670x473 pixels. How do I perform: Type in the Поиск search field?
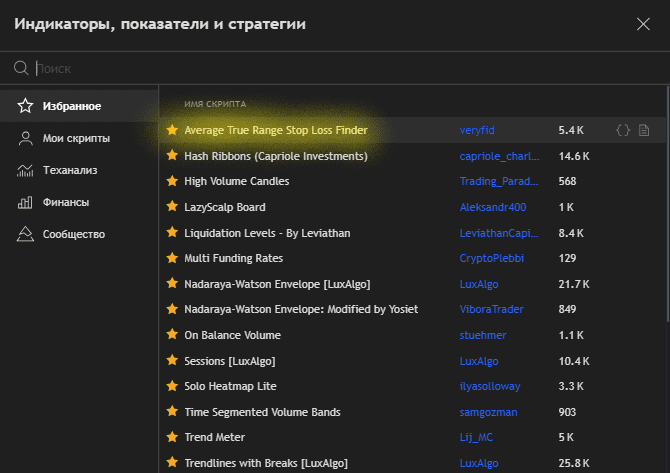pos(300,69)
